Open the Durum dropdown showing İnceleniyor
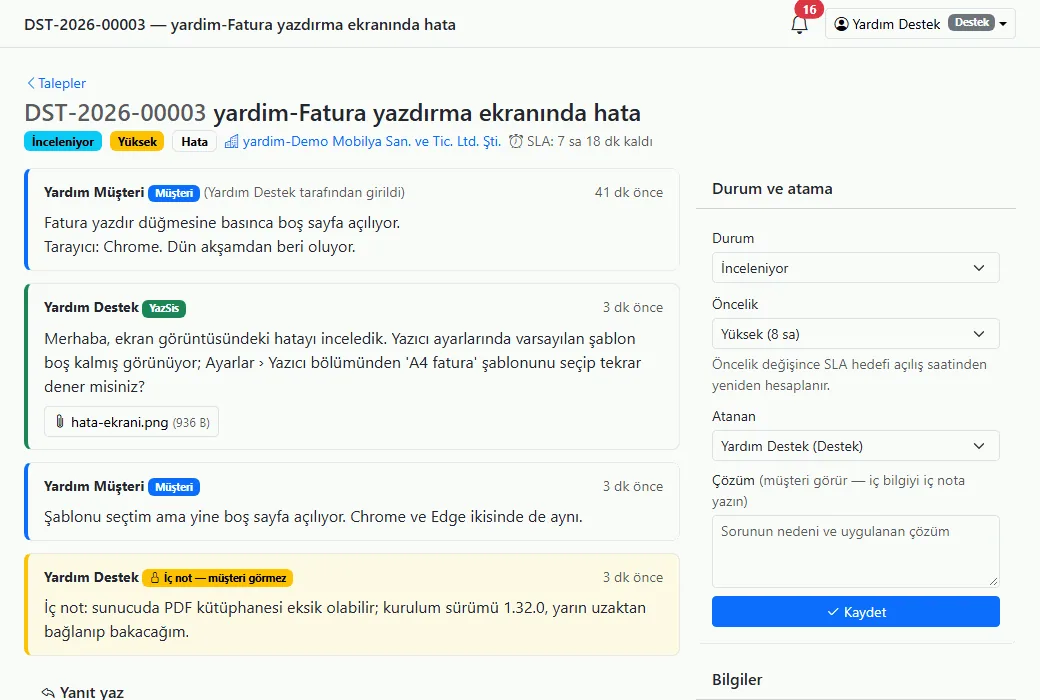 click(856, 268)
